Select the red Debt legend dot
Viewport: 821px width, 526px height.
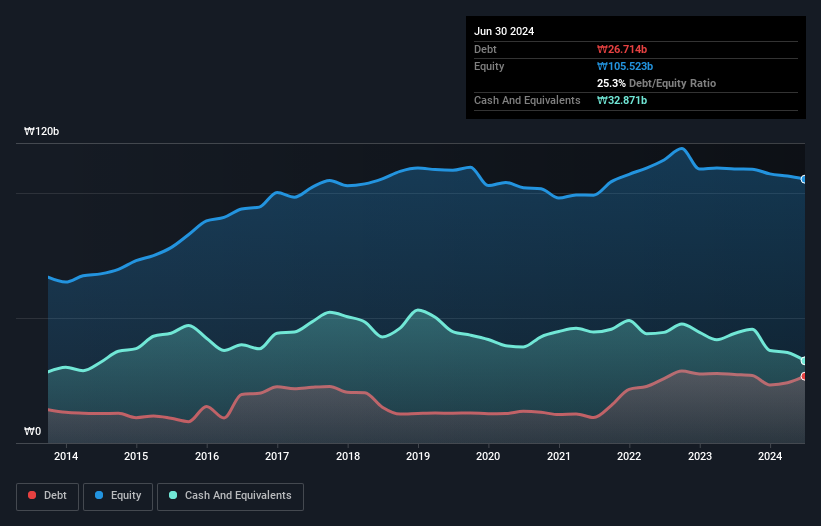coord(32,495)
